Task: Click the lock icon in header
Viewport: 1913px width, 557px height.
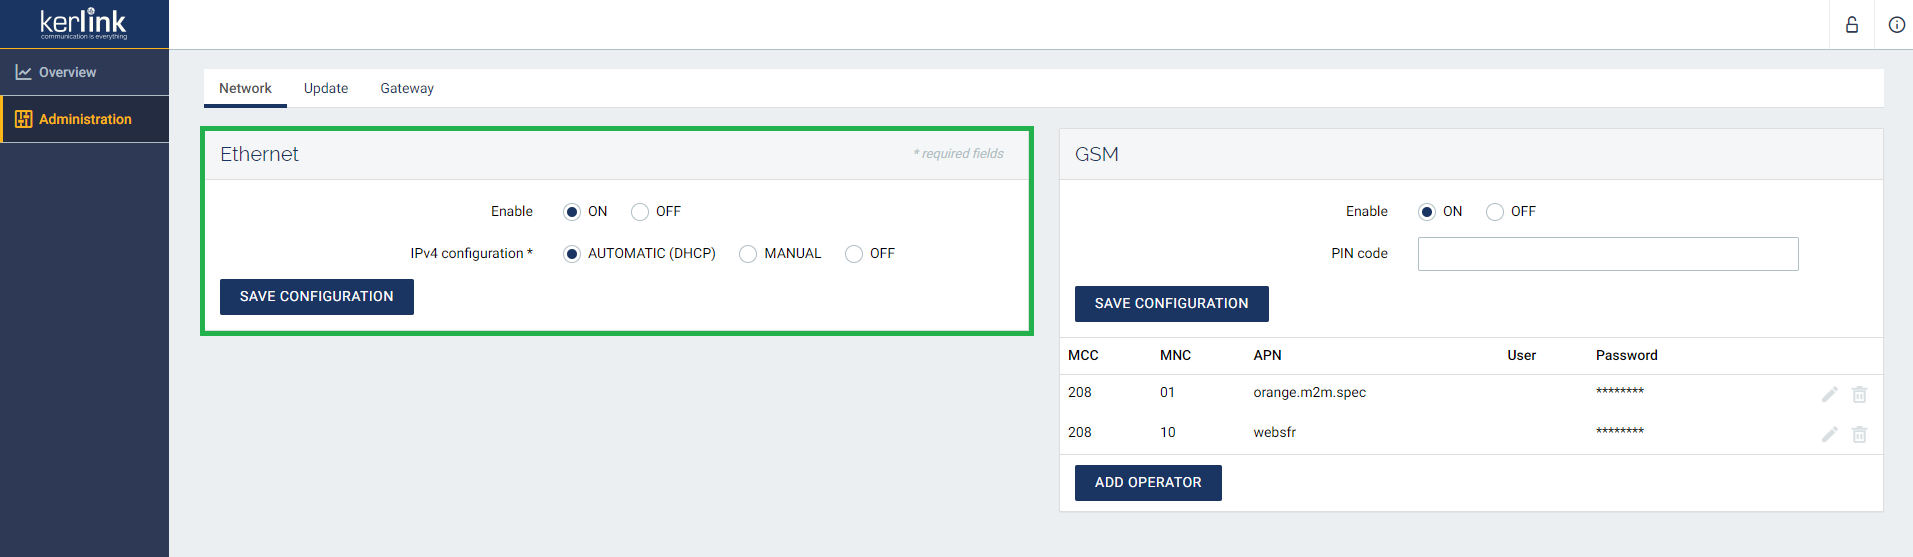Action: [x=1851, y=25]
